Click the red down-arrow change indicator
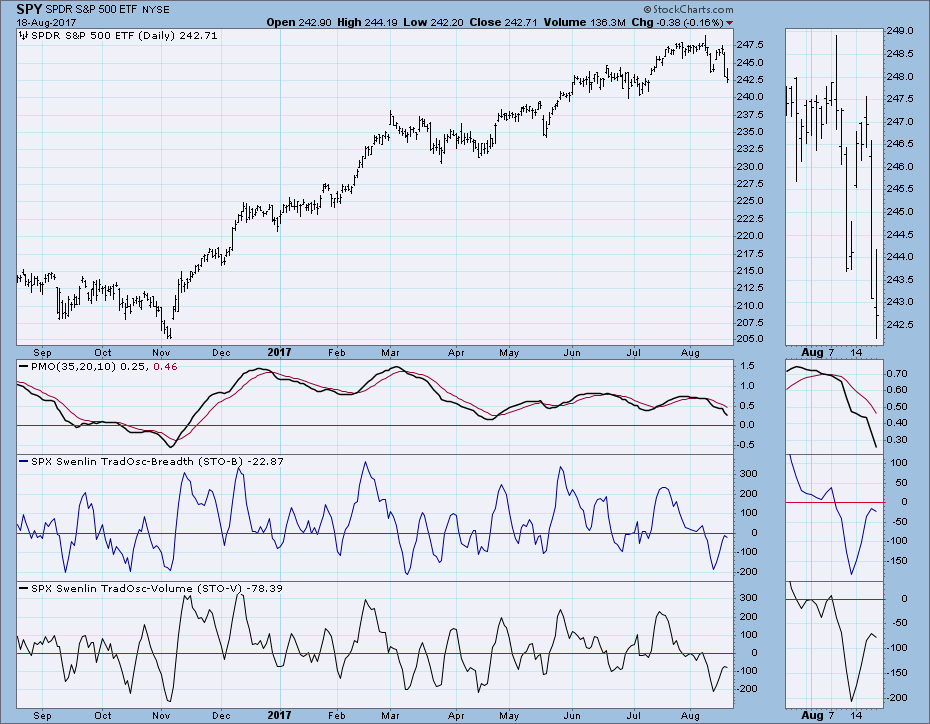This screenshot has height=724, width=930. coord(729,23)
